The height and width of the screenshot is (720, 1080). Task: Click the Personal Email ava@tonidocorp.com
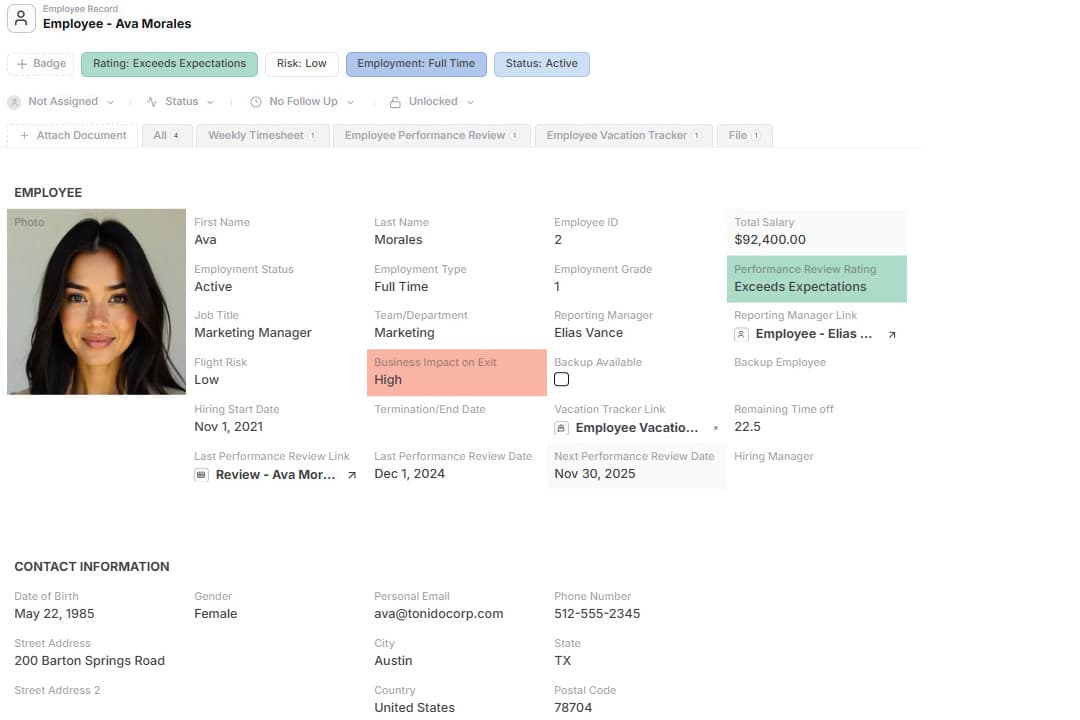pos(439,614)
